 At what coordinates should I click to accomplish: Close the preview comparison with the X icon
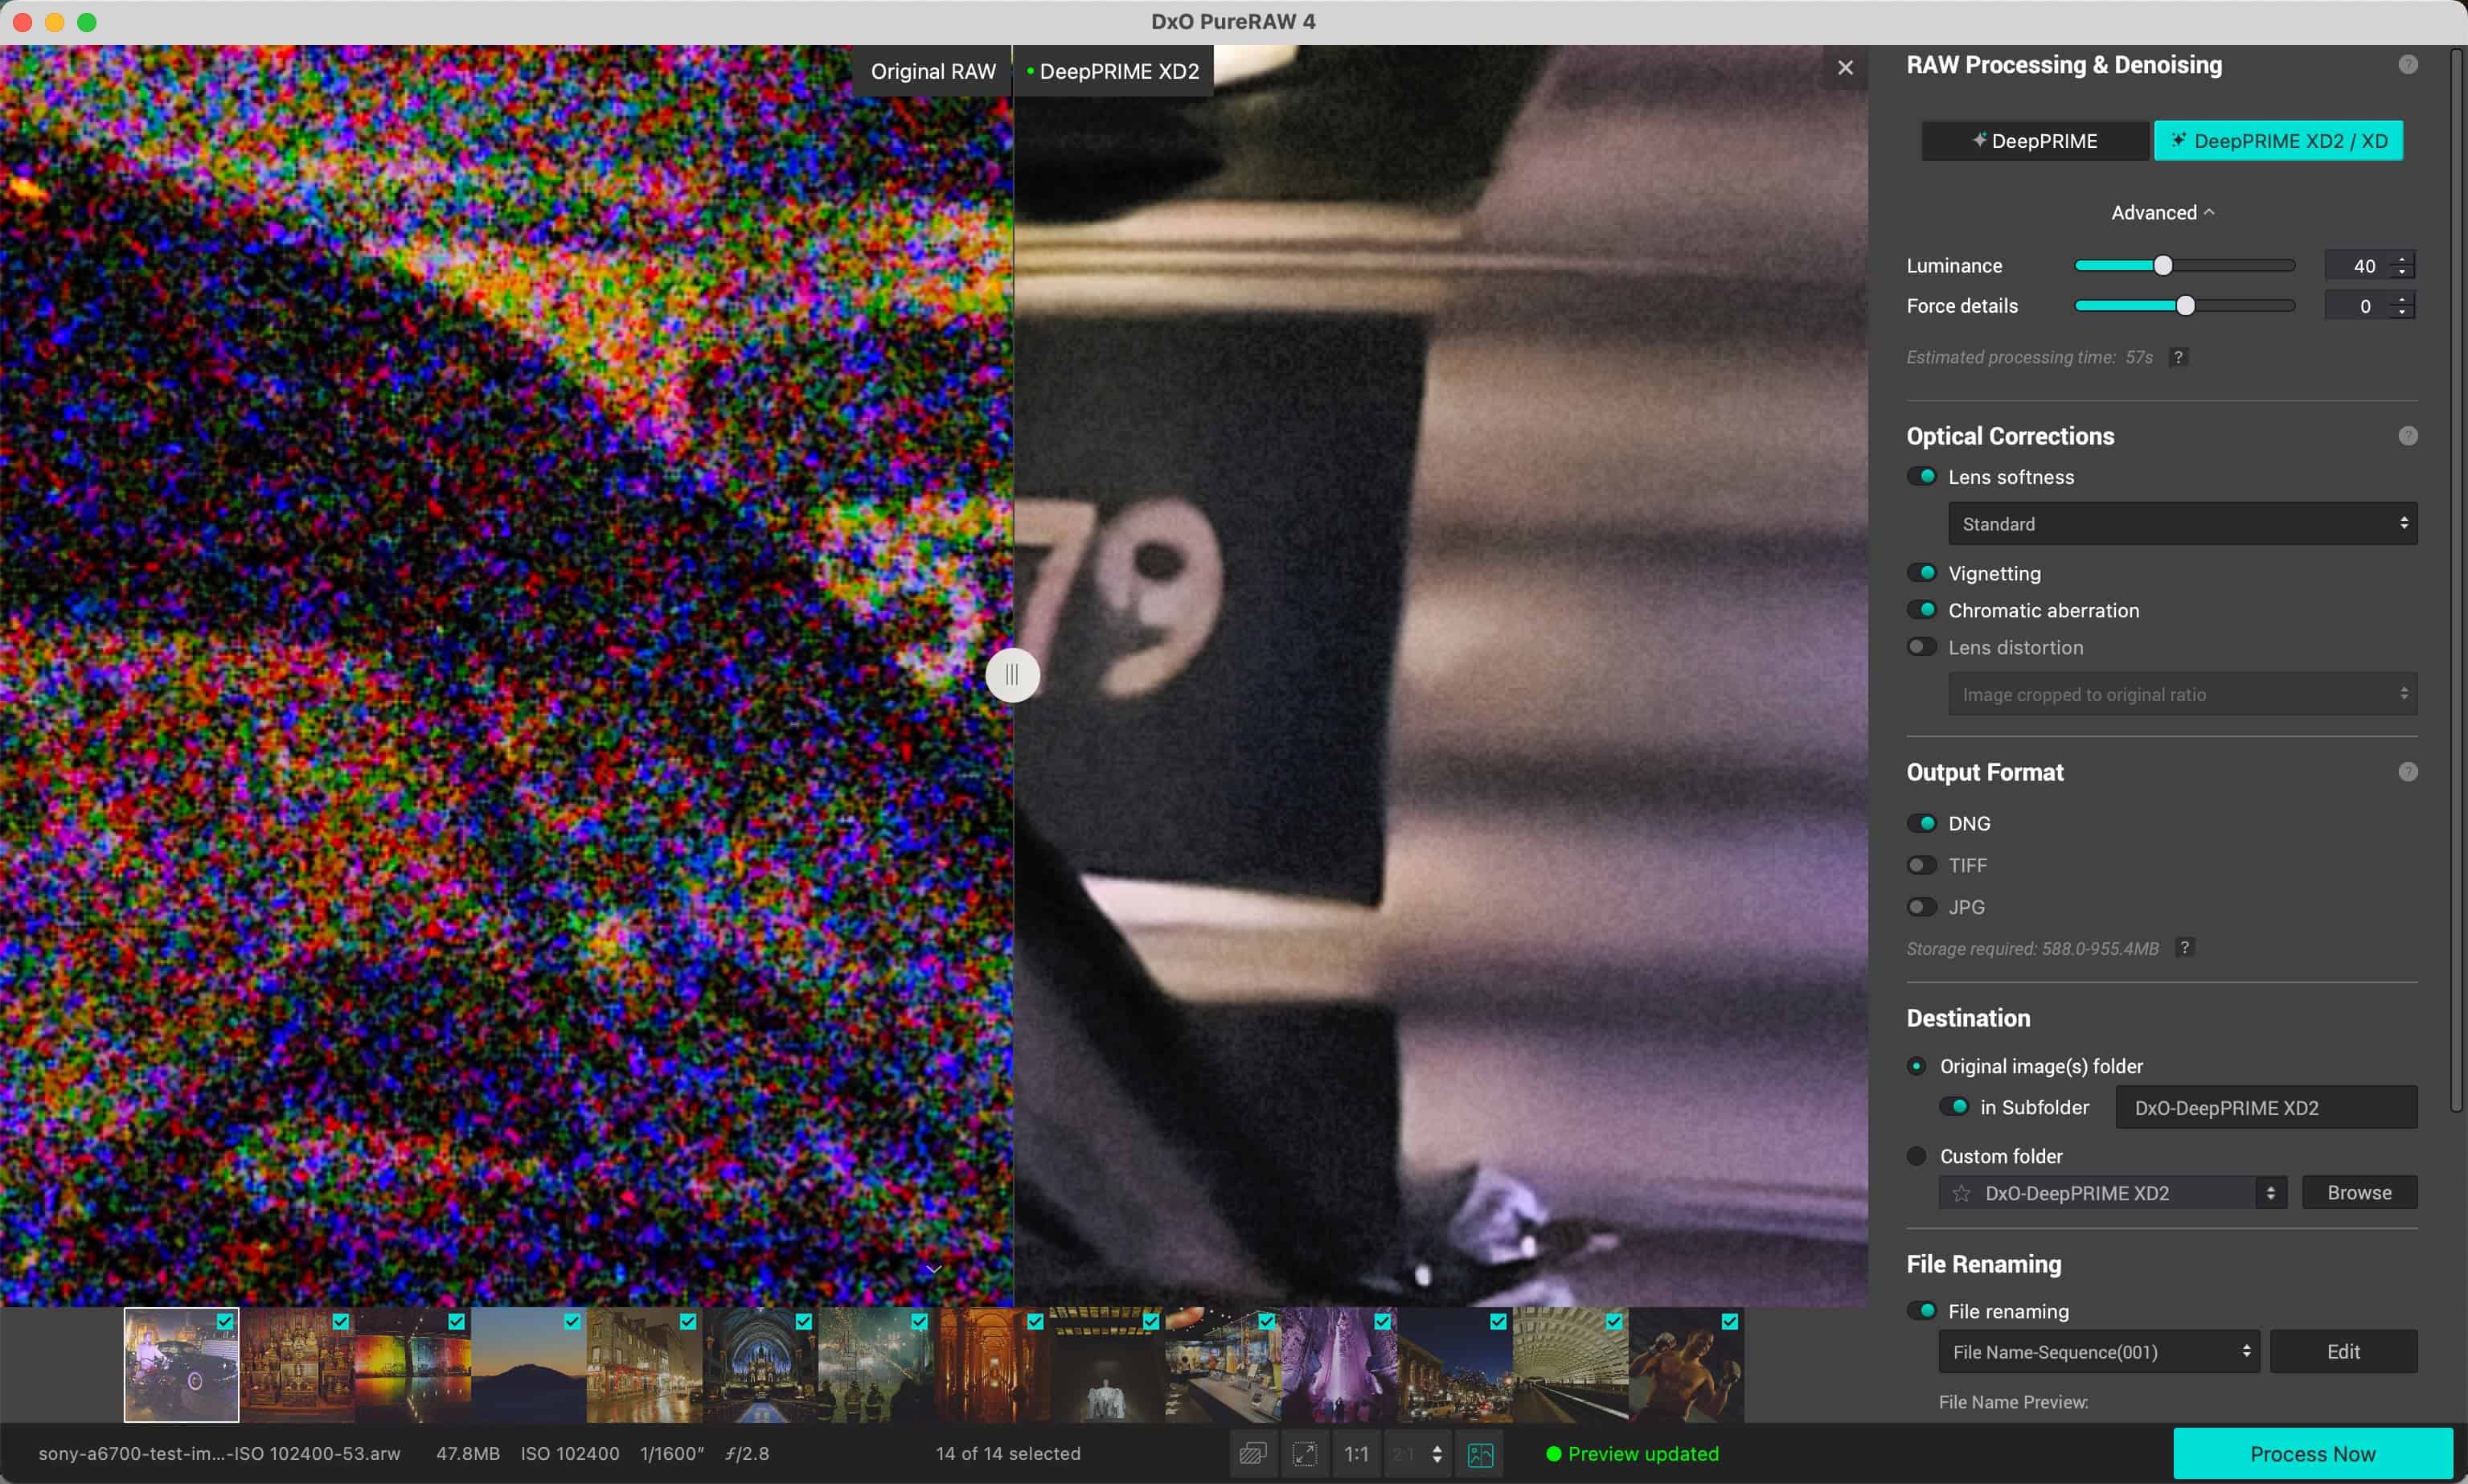tap(1845, 67)
